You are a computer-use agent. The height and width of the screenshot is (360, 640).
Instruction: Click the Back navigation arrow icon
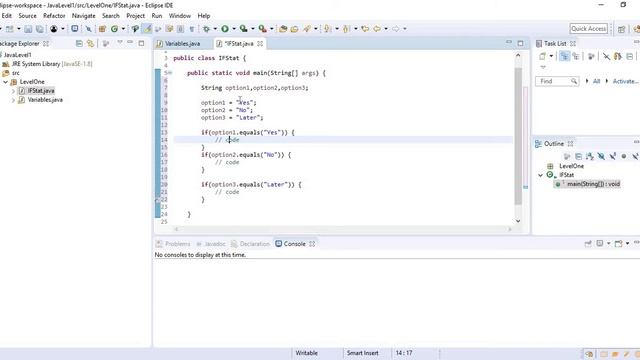377,29
